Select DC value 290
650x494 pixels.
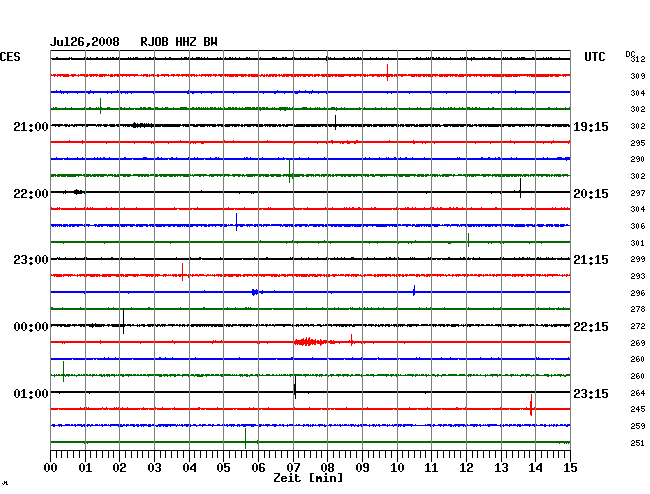click(x=638, y=159)
